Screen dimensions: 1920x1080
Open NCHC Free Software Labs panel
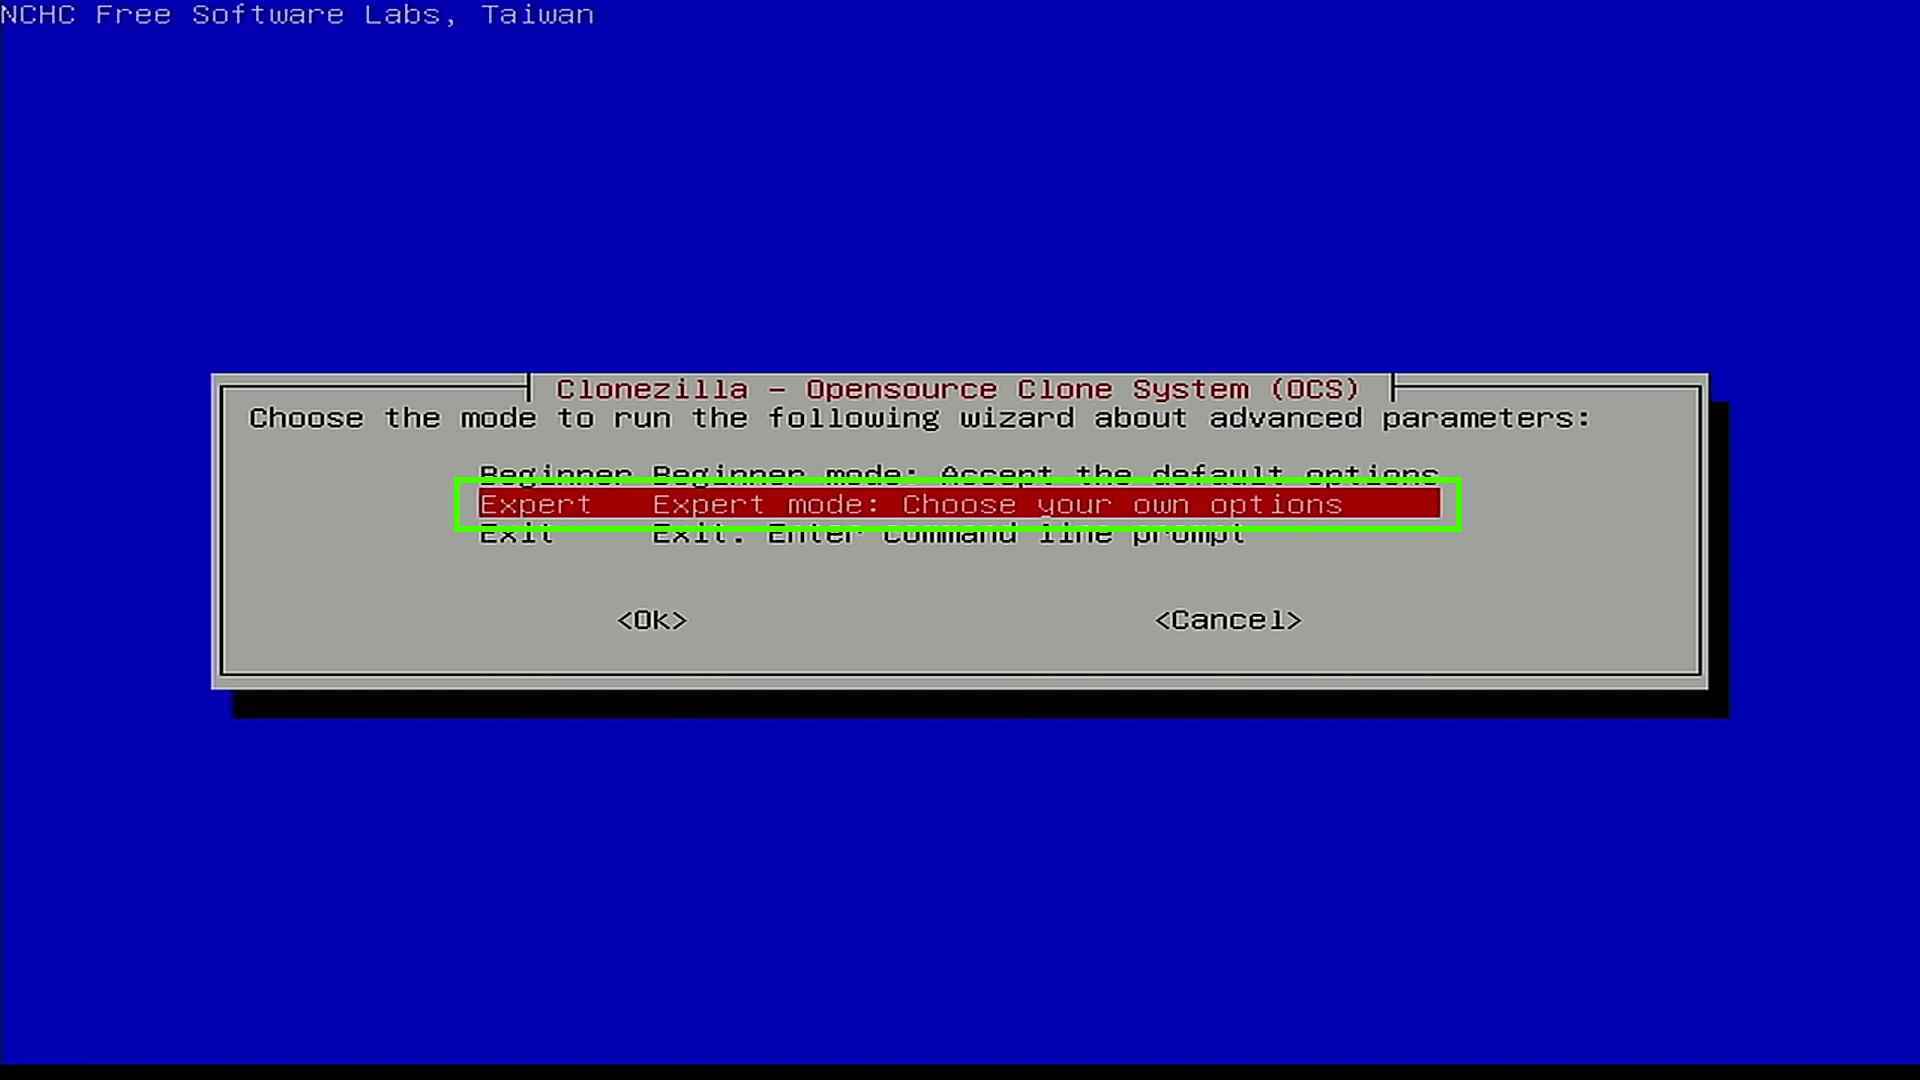297,16
